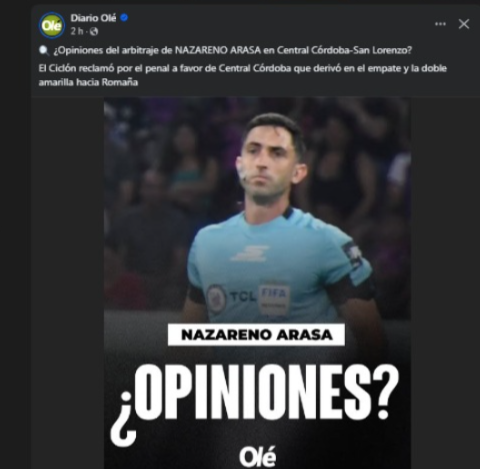Open the Diario Olé page name link
The height and width of the screenshot is (469, 480).
click(x=93, y=18)
